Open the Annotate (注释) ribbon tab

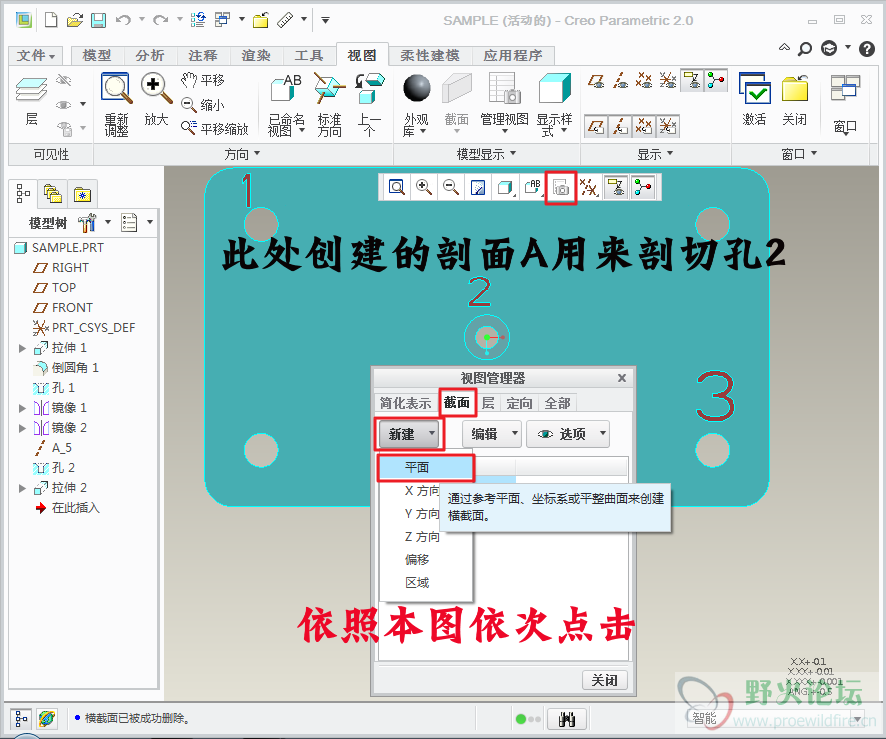pyautogui.click(x=203, y=55)
